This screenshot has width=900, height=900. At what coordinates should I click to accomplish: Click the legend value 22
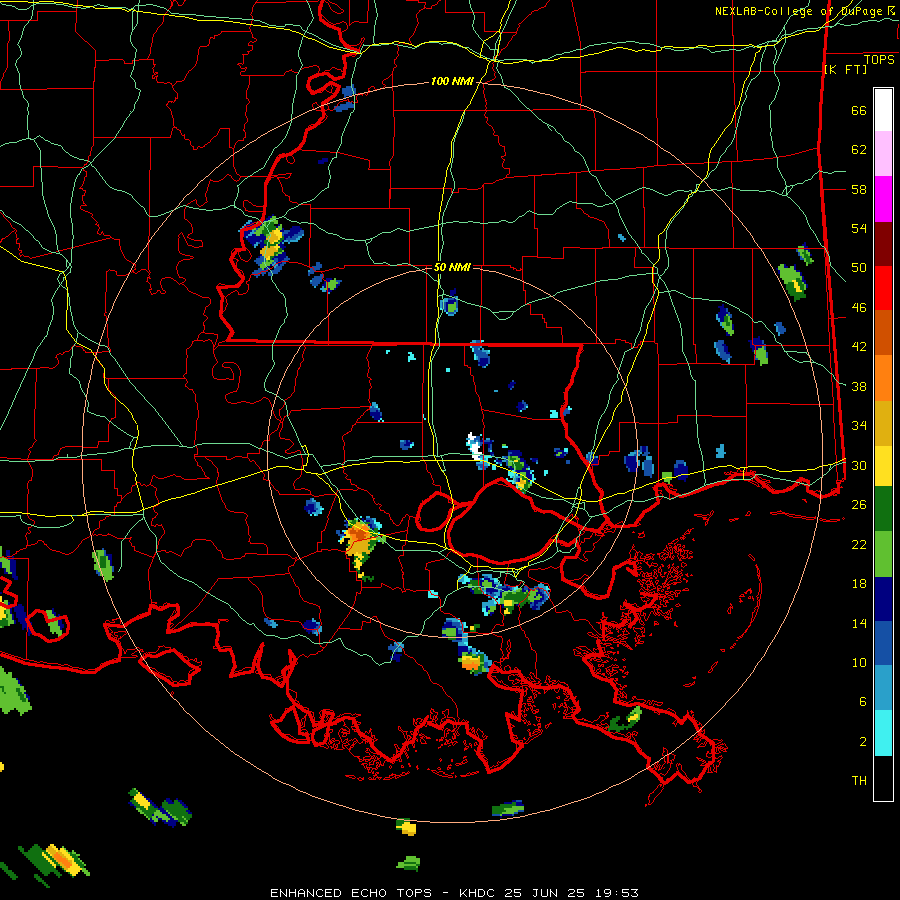859,544
